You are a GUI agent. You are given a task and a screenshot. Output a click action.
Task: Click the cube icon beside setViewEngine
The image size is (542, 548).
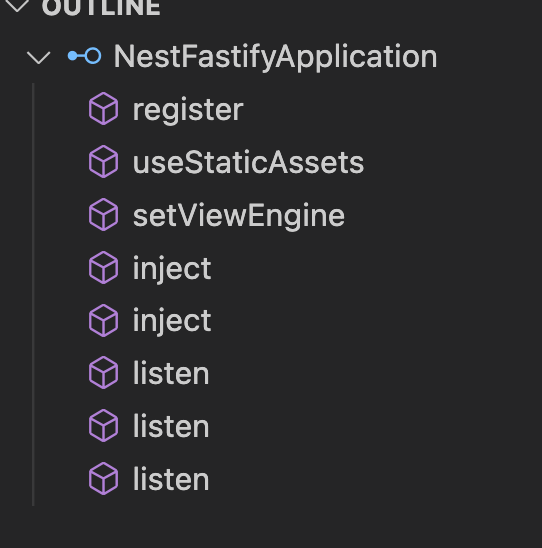[x=103, y=215]
